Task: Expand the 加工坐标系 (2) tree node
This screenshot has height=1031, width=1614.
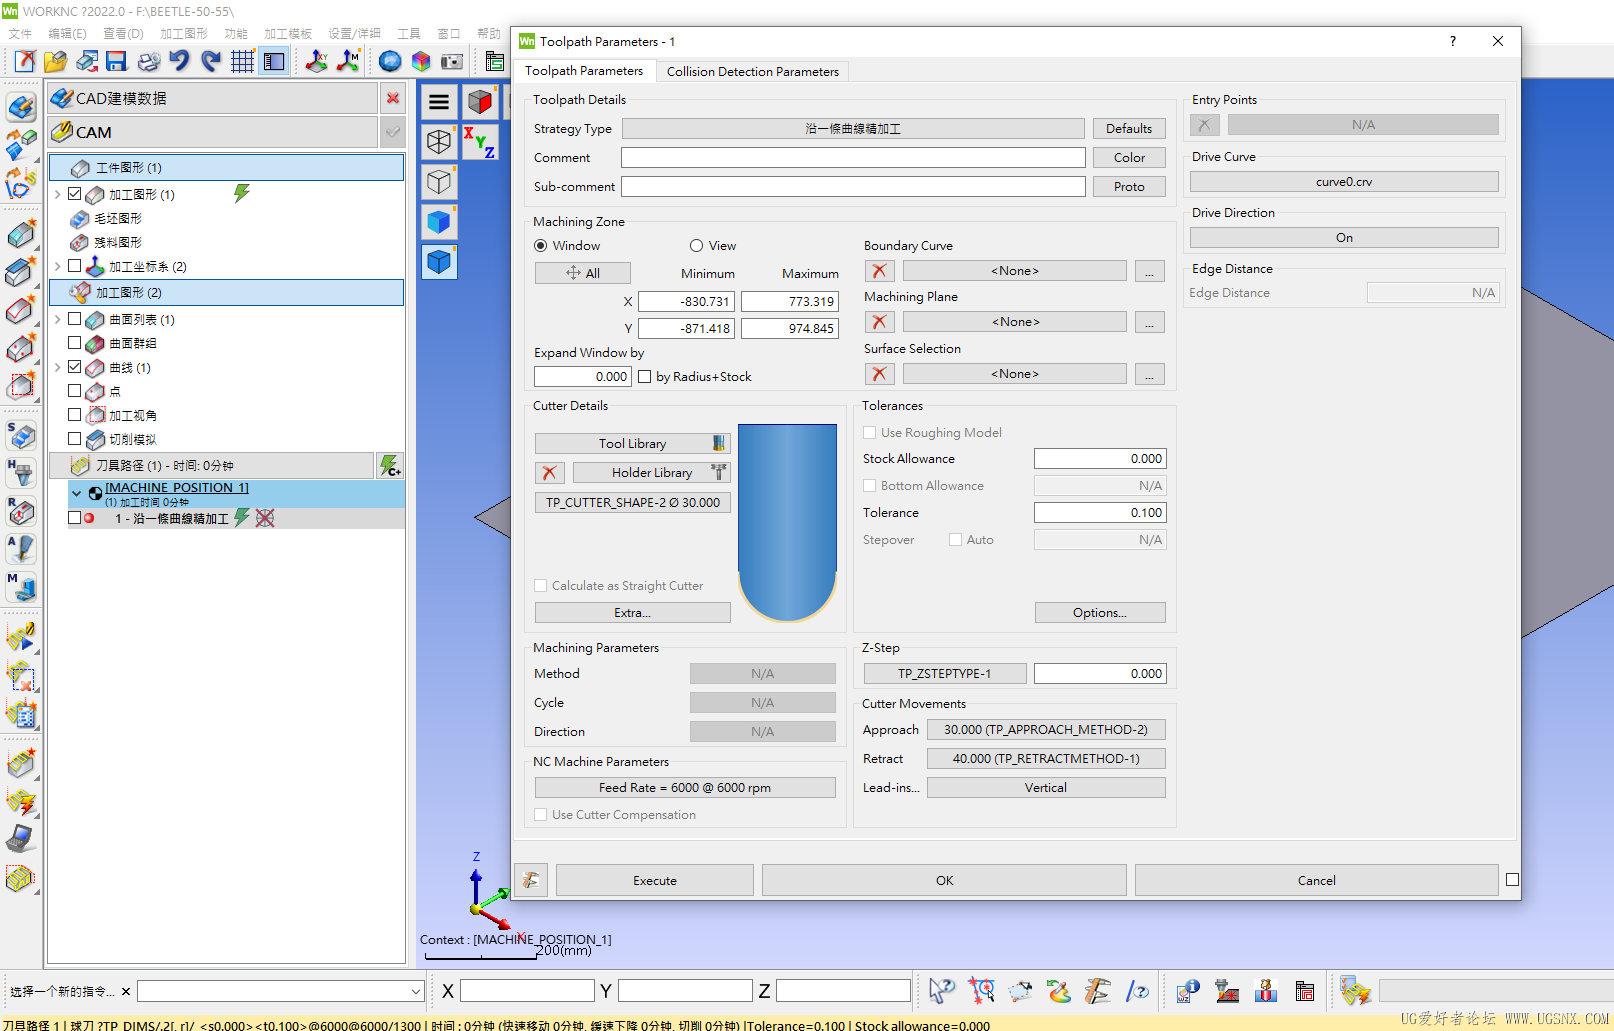Action: click(x=57, y=267)
